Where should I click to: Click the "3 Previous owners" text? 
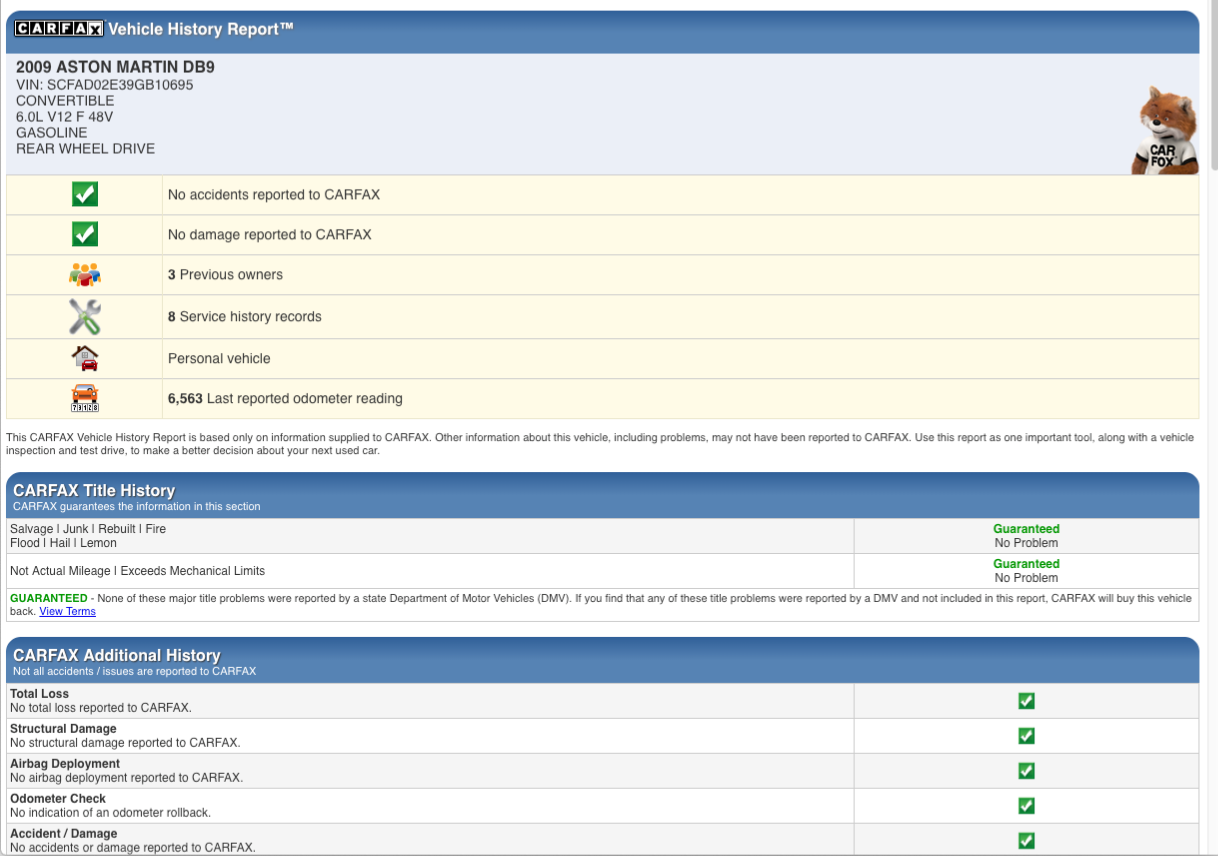point(225,275)
